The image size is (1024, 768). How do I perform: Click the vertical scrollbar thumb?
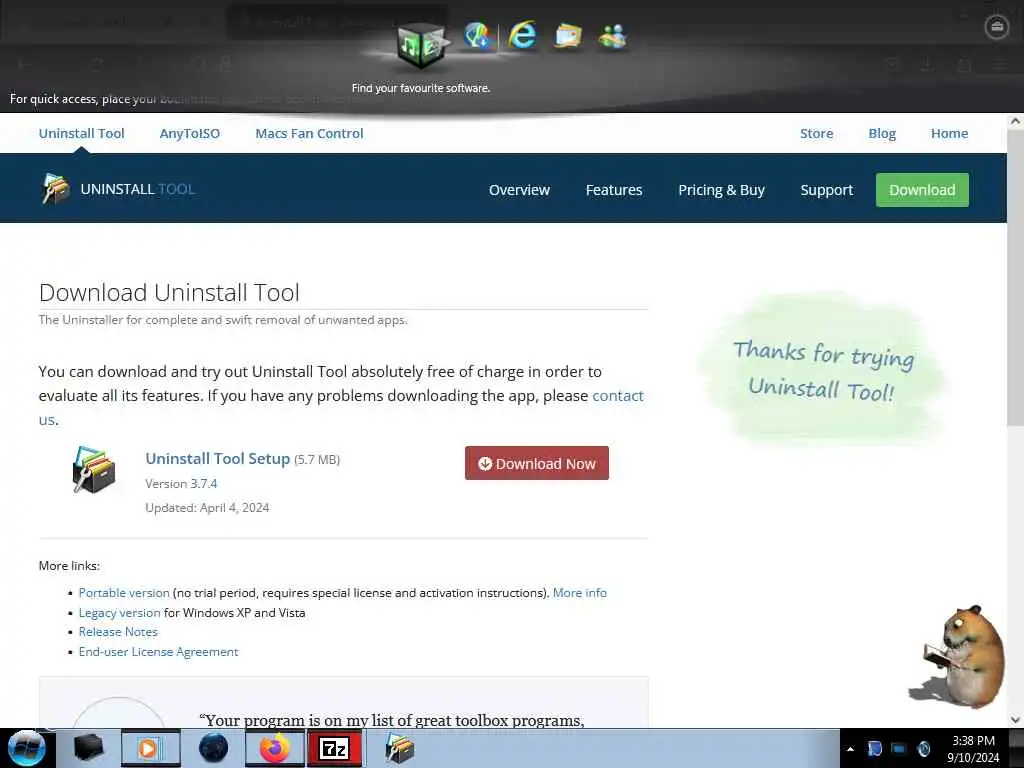[1015, 278]
